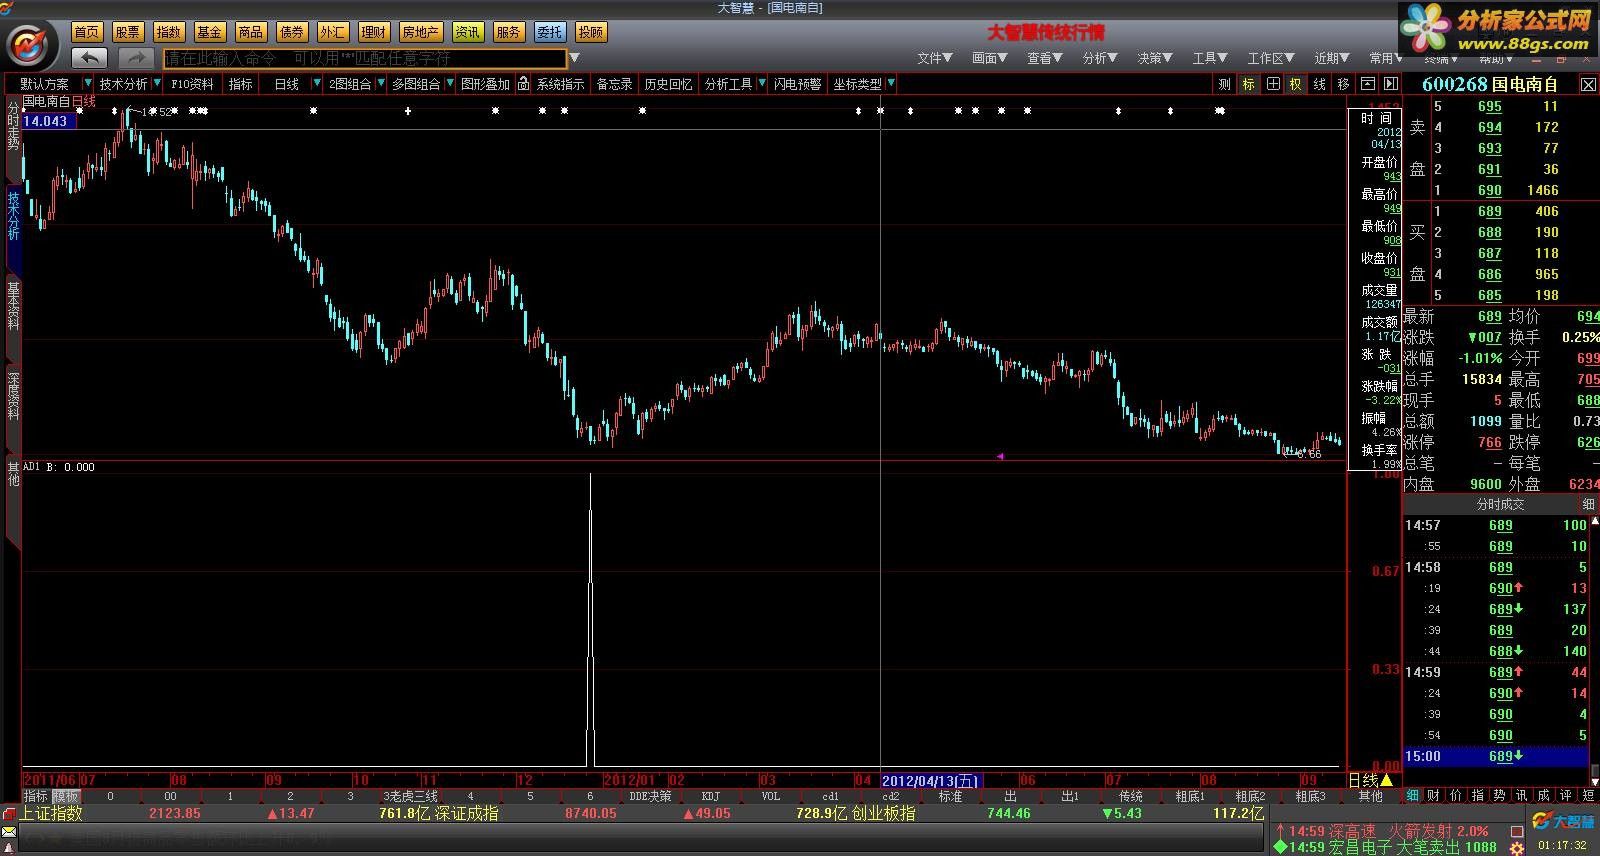The width and height of the screenshot is (1600, 856).
Task: Click the 创业板指 status bar entry
Action: click(x=883, y=814)
